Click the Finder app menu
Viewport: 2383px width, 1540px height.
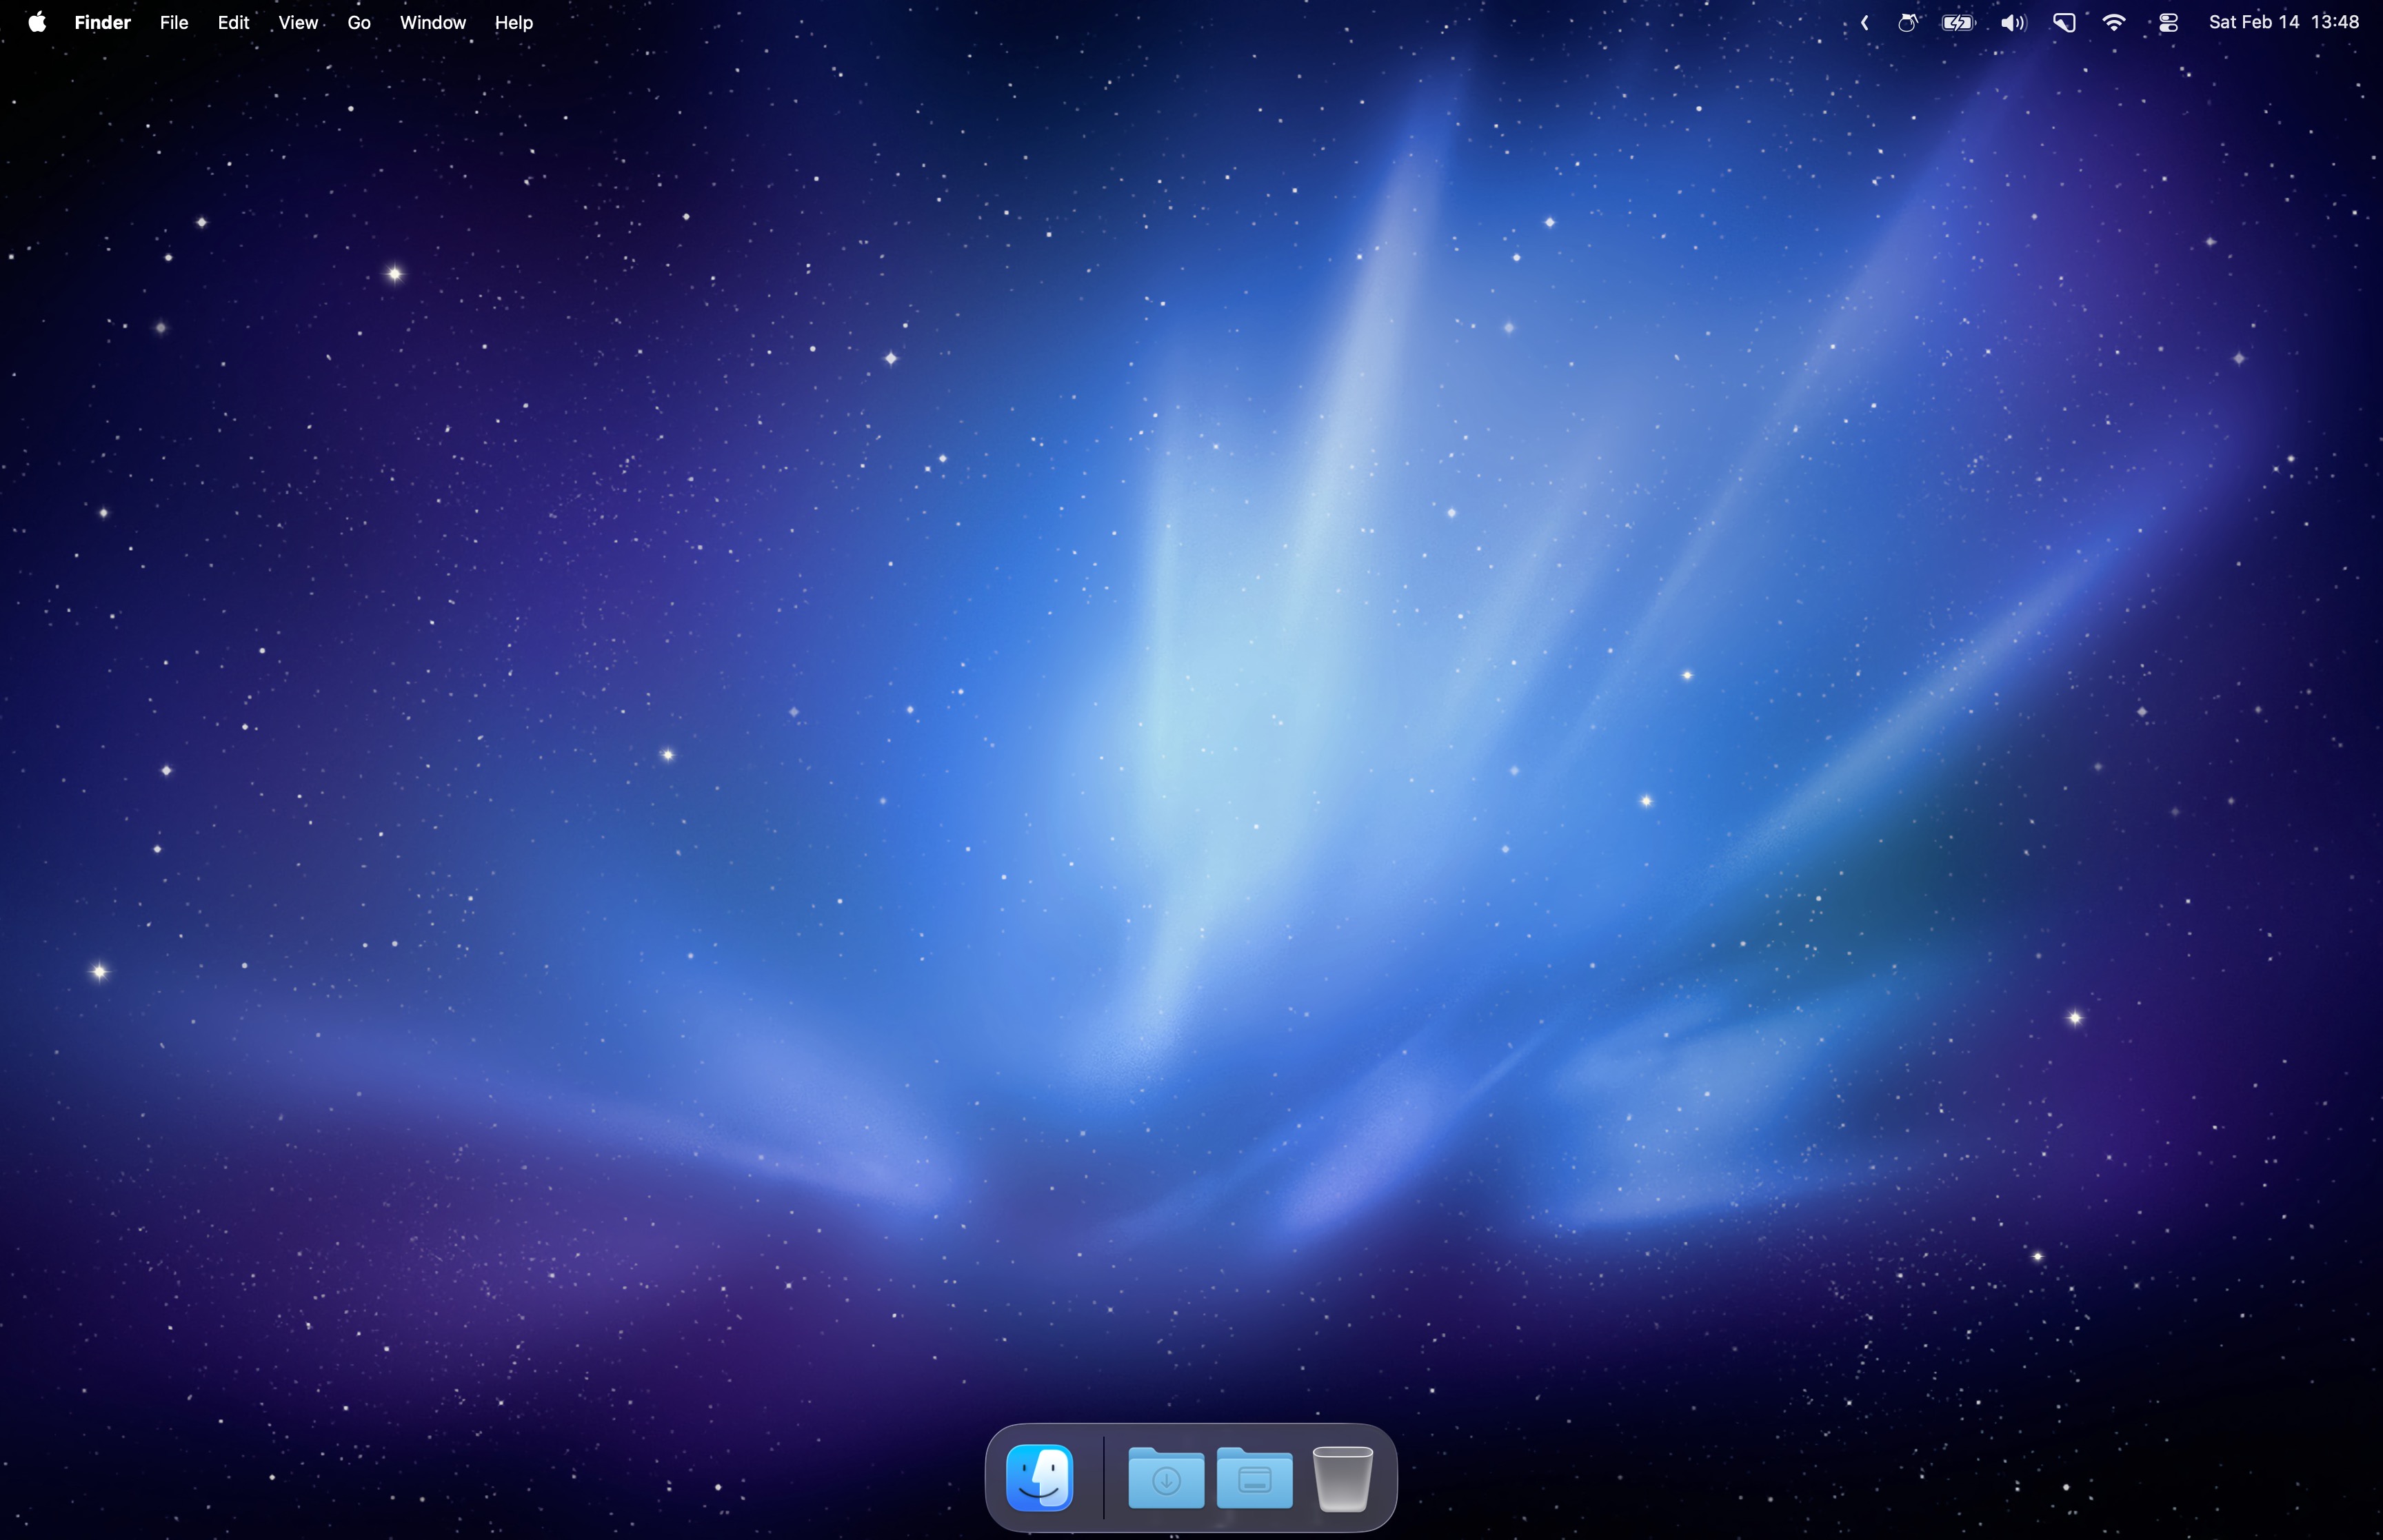point(102,22)
